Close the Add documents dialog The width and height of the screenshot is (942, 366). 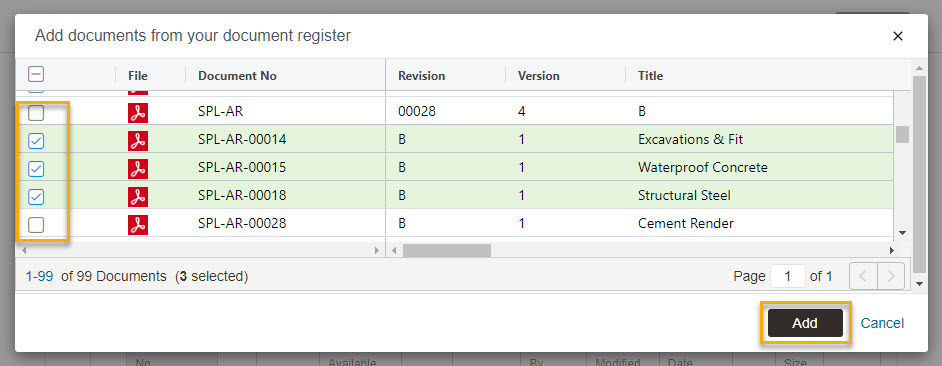(x=898, y=36)
